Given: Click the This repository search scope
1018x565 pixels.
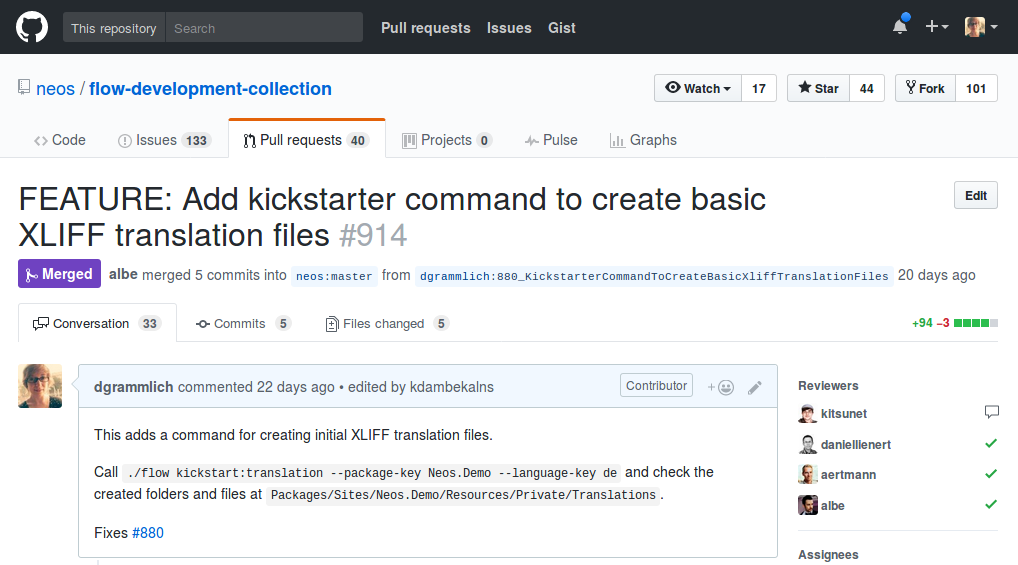Looking at the screenshot, I should pos(114,28).
